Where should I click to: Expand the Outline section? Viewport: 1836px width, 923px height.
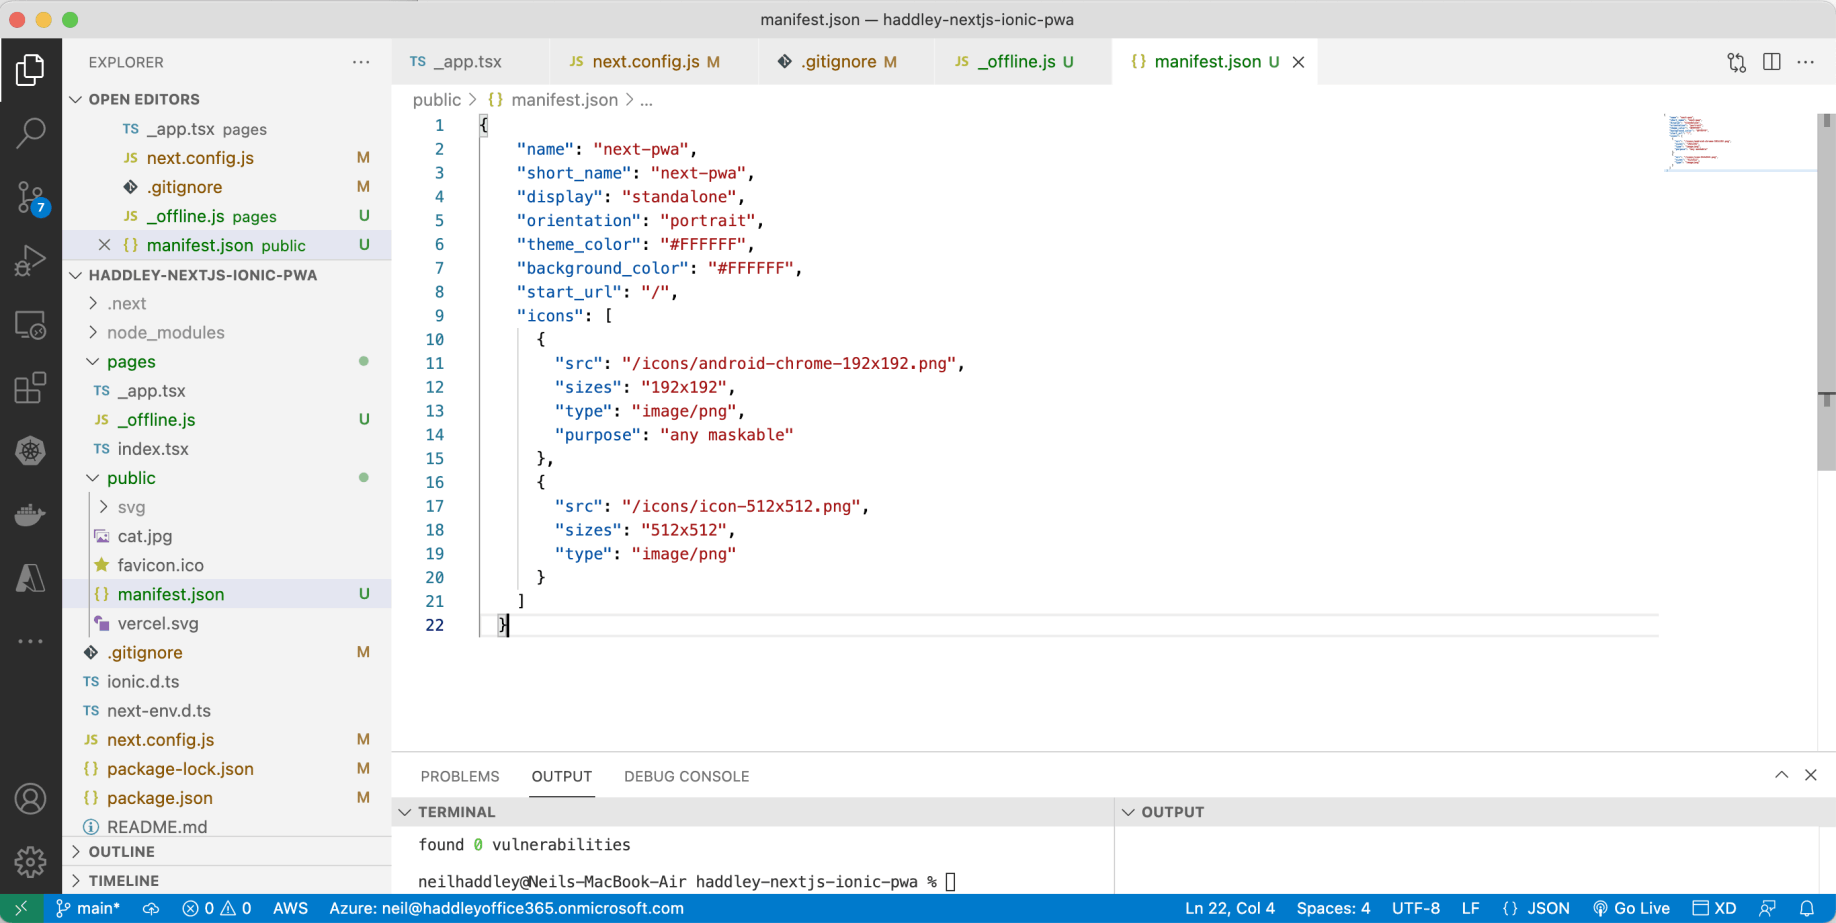tap(121, 852)
